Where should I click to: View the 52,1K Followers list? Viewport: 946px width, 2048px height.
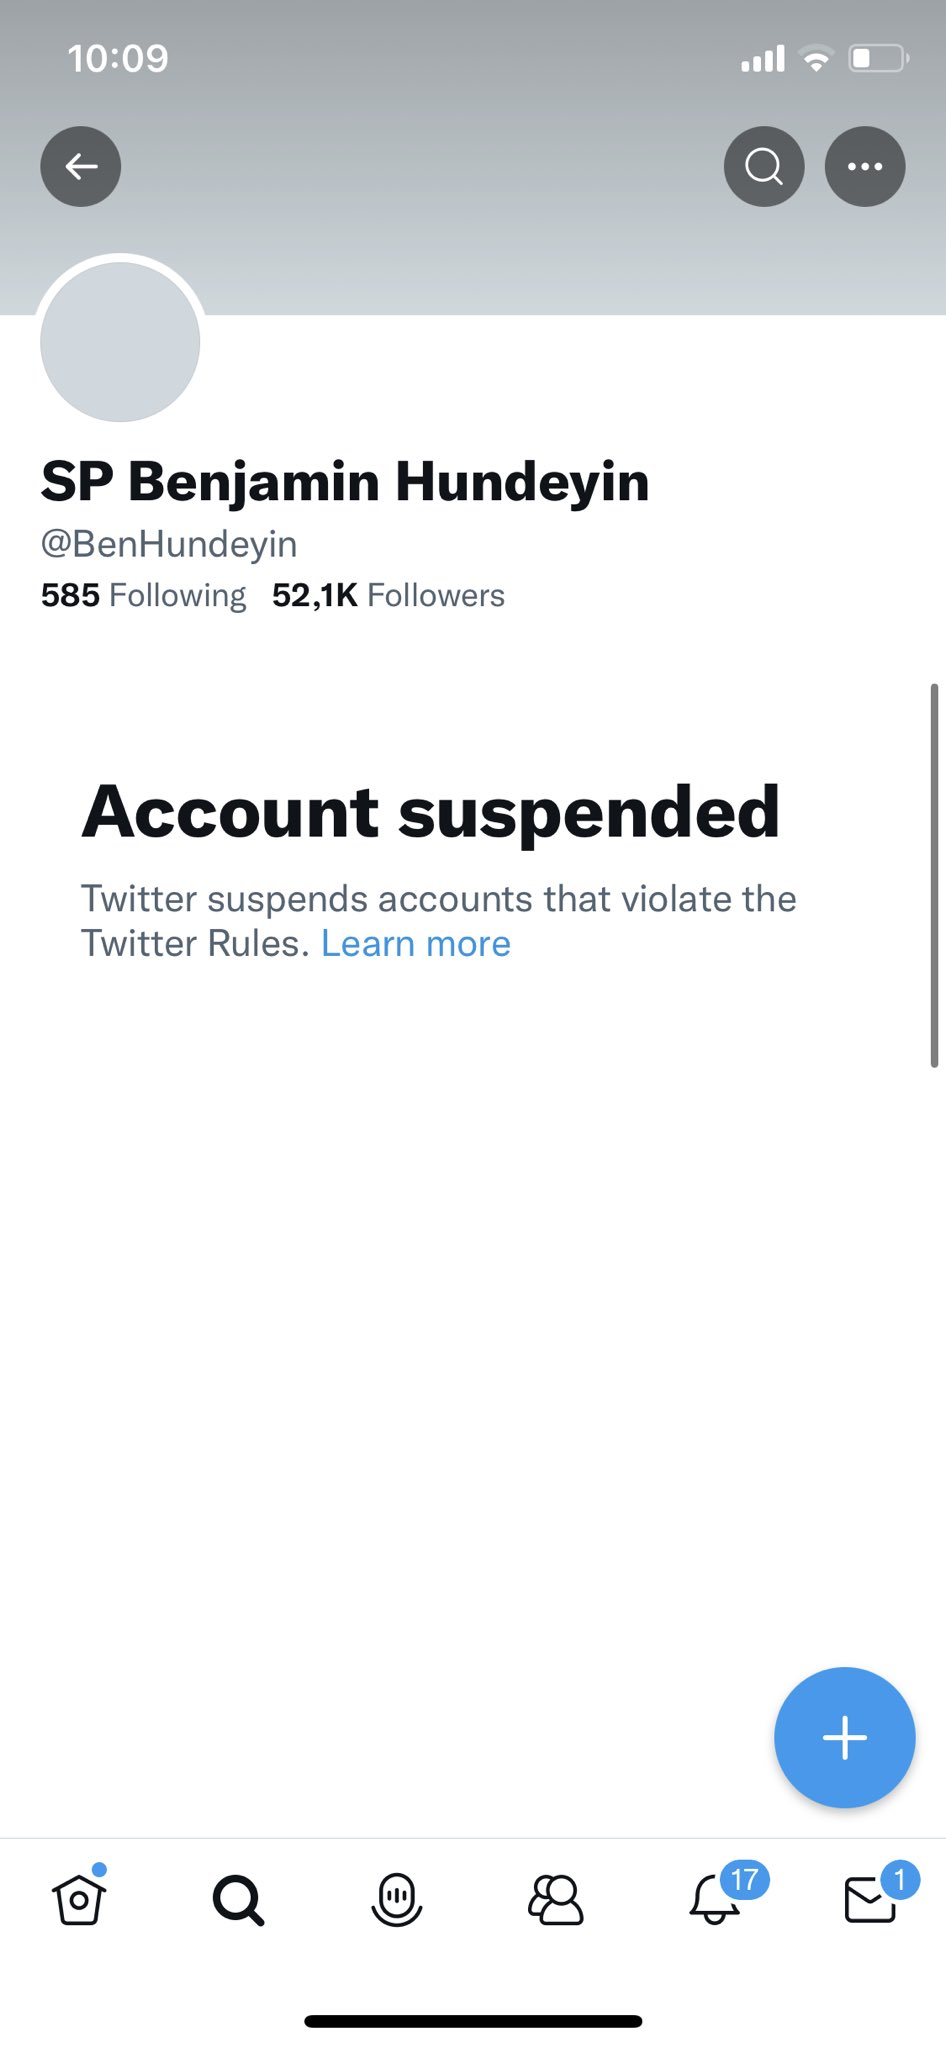(x=388, y=595)
